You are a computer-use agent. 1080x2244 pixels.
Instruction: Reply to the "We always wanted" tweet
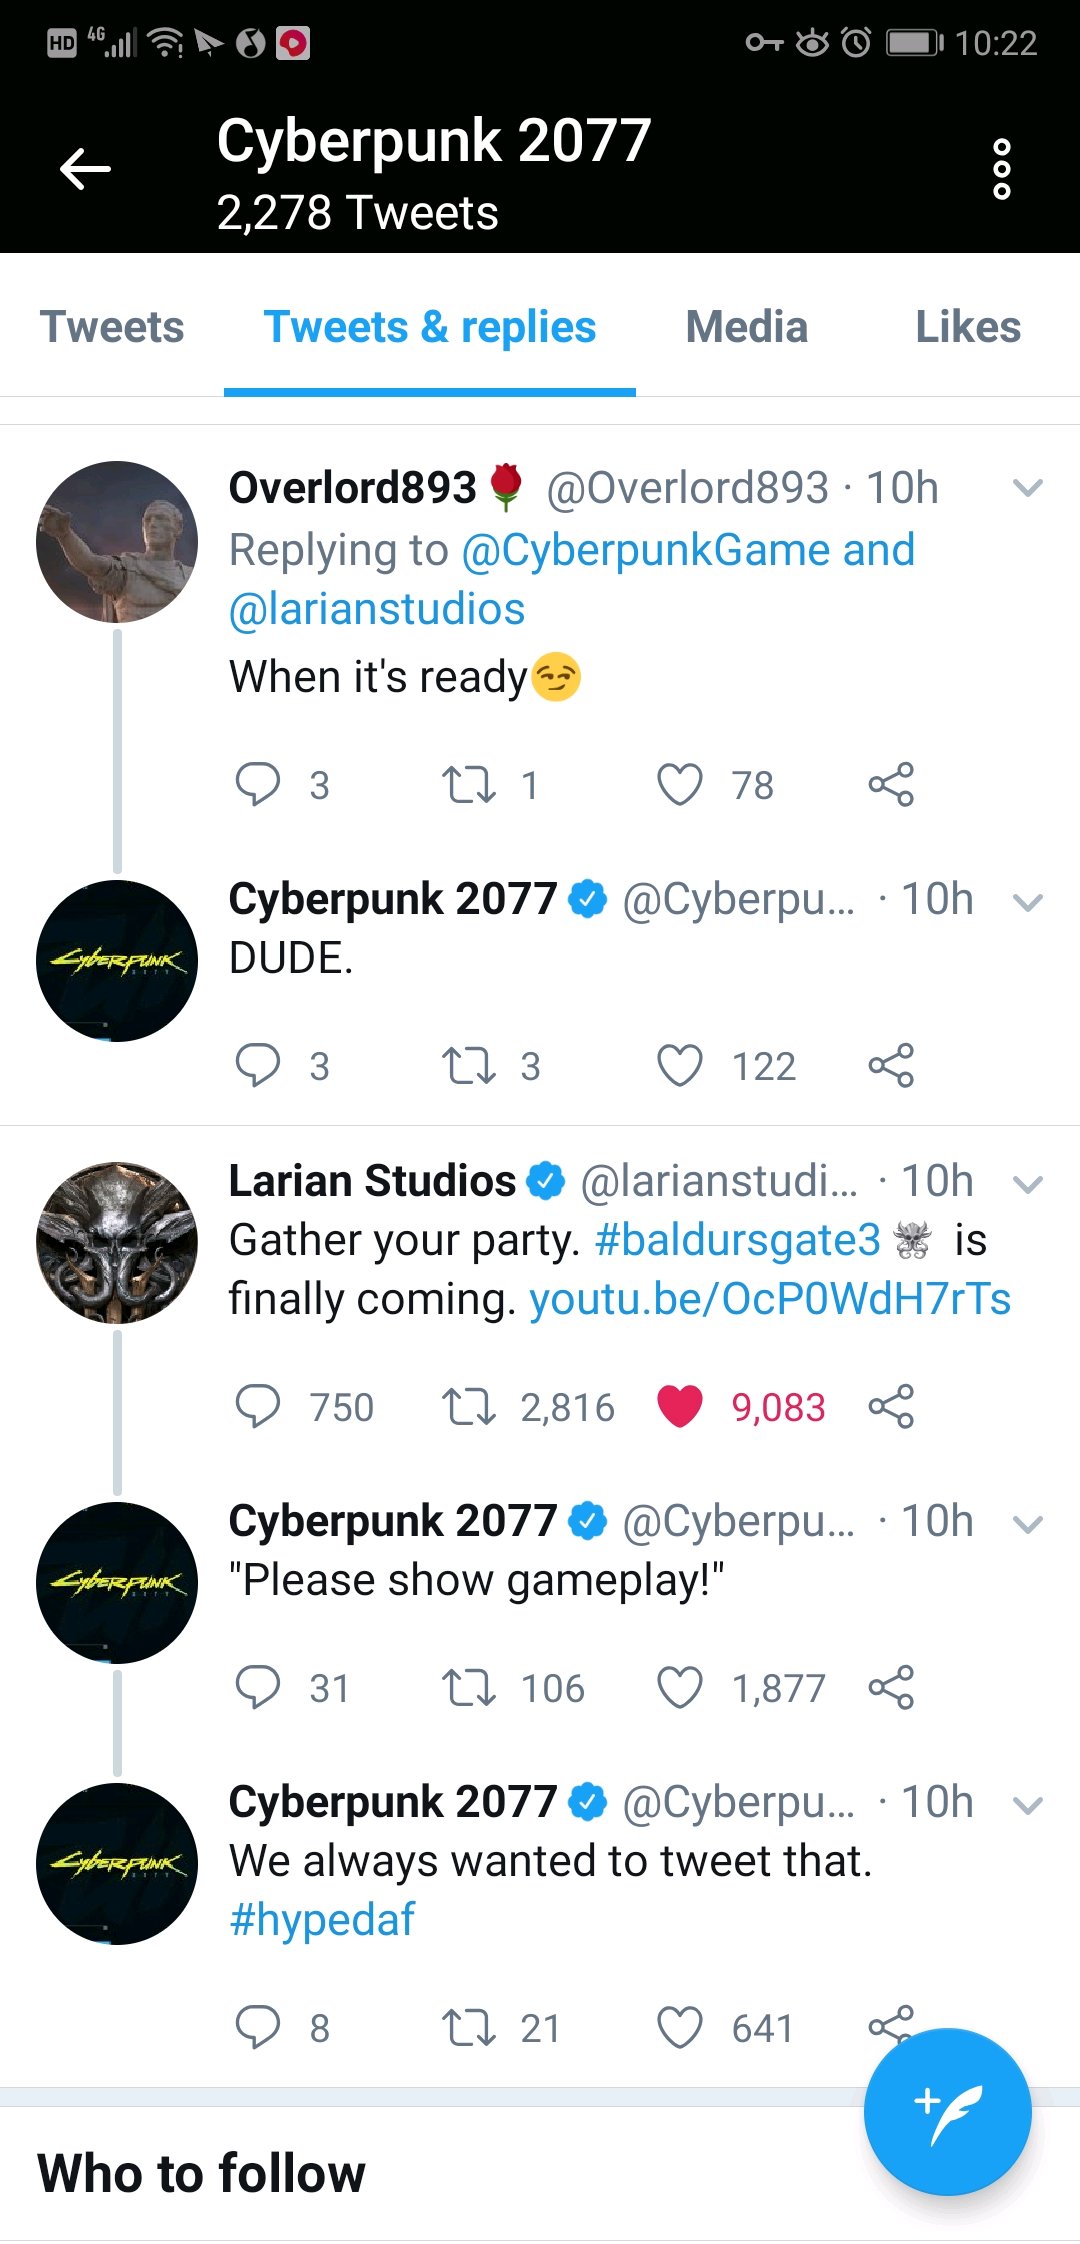[x=257, y=2027]
